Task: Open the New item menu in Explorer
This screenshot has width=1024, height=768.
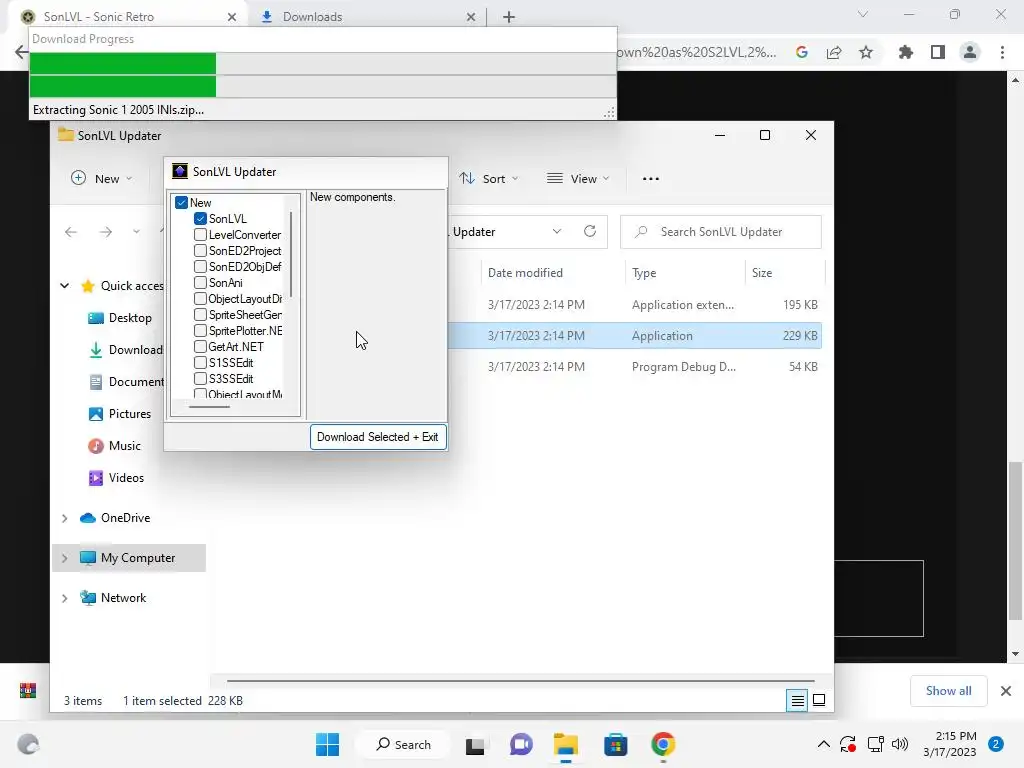Action: click(x=102, y=178)
